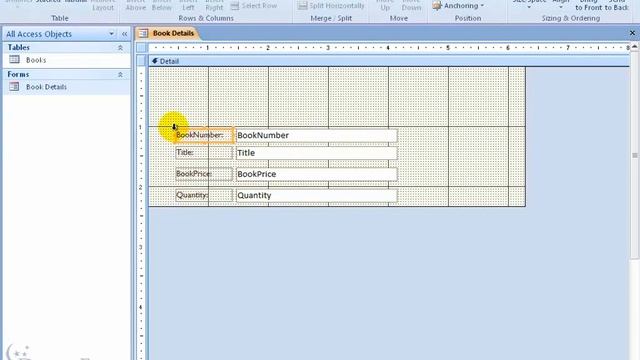The width and height of the screenshot is (640, 360).
Task: Click the vertical scrollbar up arrow
Action: point(634,47)
